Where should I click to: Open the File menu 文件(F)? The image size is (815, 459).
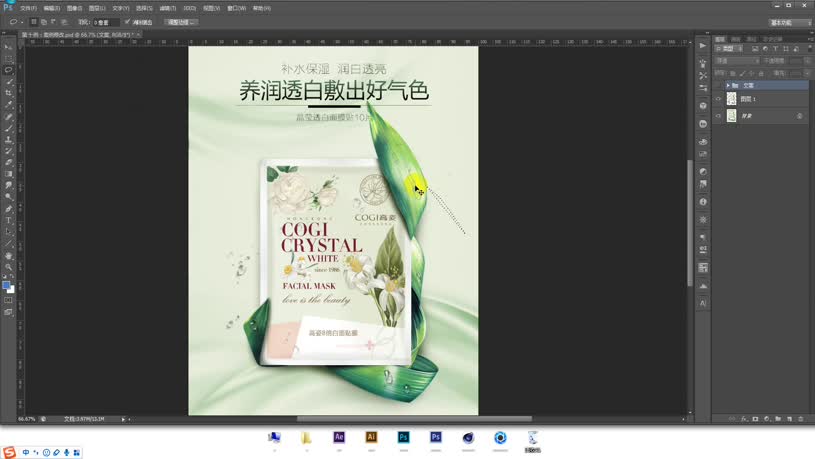pyautogui.click(x=28, y=8)
